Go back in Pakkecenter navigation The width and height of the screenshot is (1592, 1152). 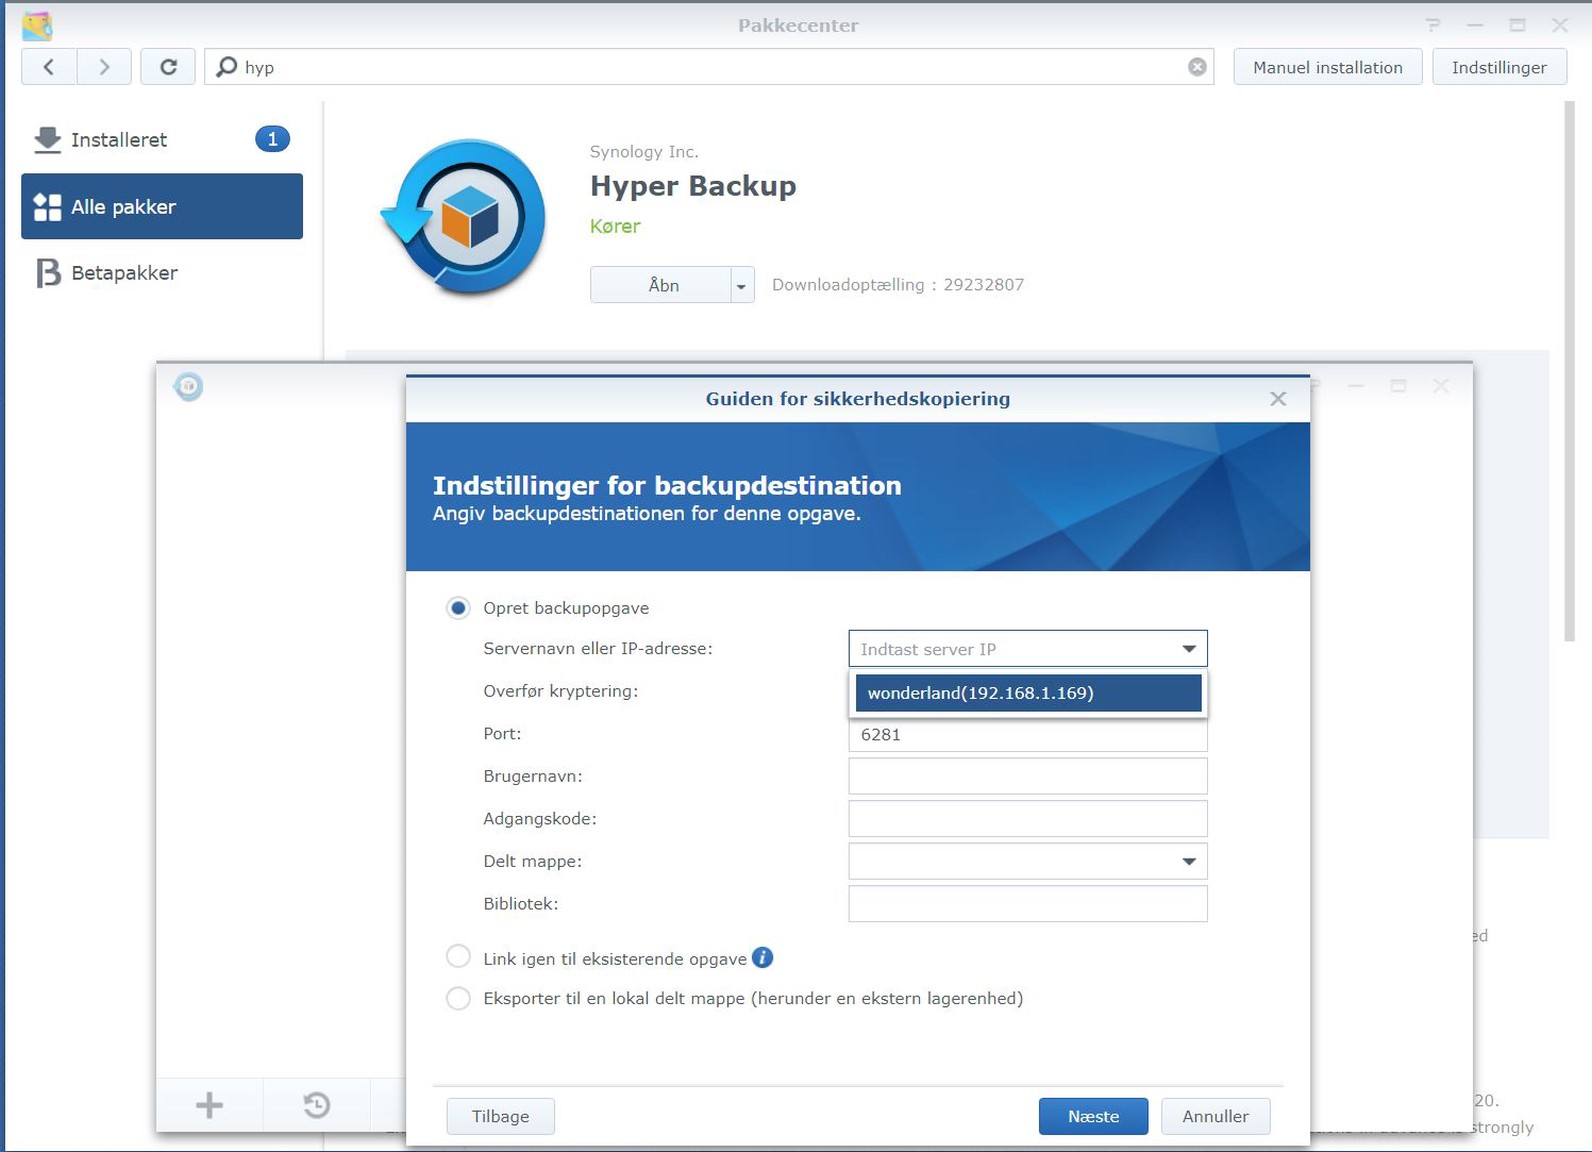[48, 67]
